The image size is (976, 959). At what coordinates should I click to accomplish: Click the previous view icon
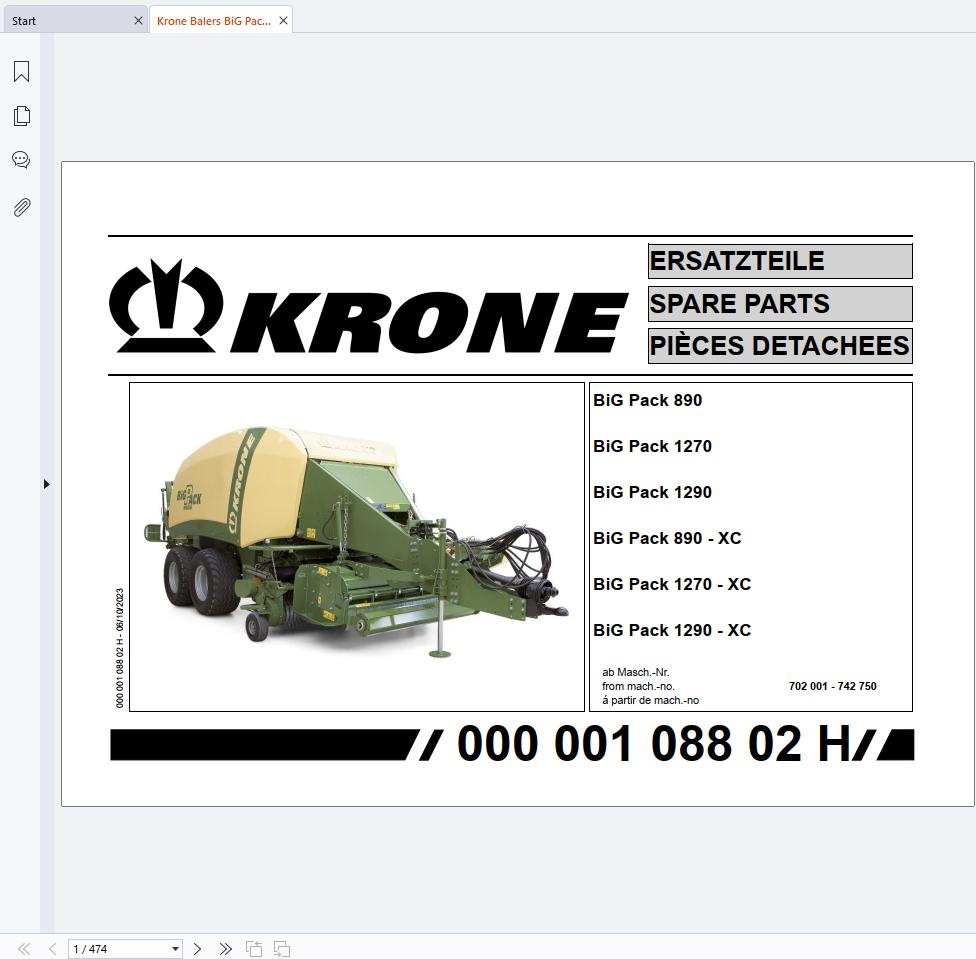(254, 948)
